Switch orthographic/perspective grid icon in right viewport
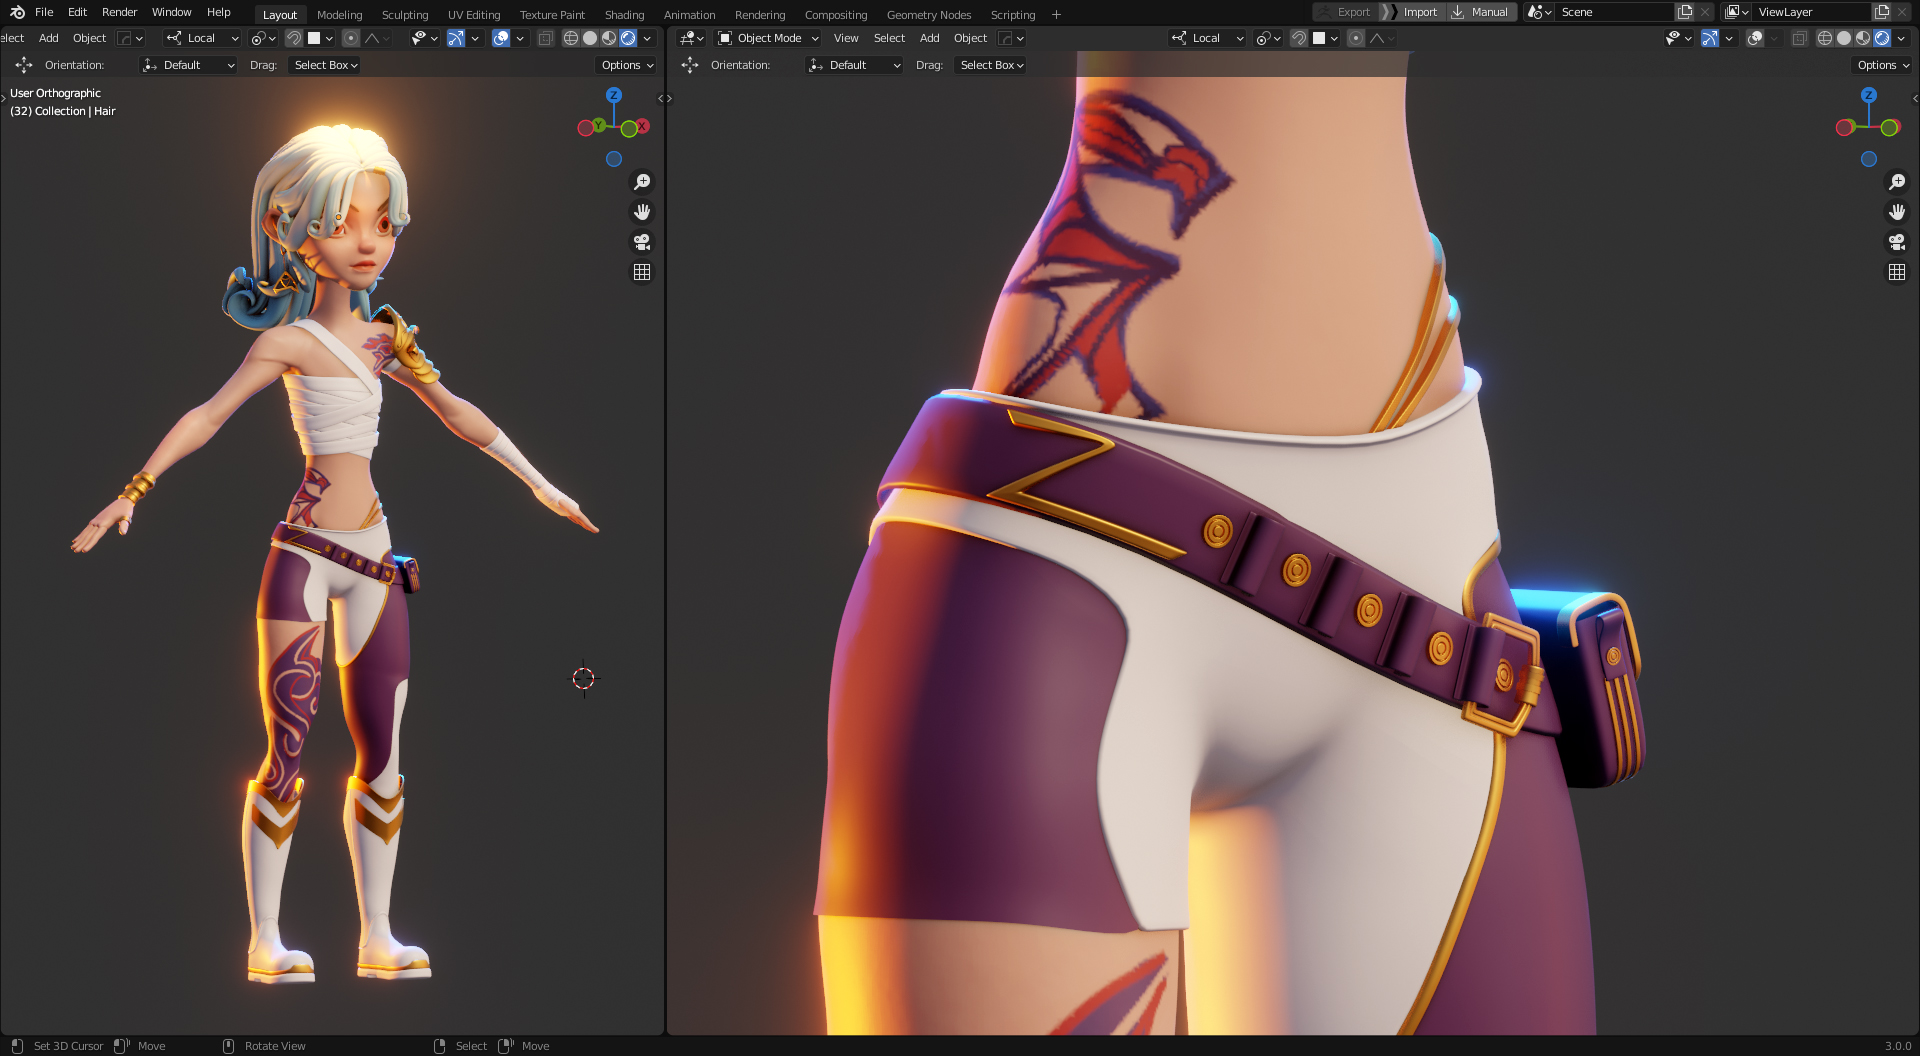 1896,272
